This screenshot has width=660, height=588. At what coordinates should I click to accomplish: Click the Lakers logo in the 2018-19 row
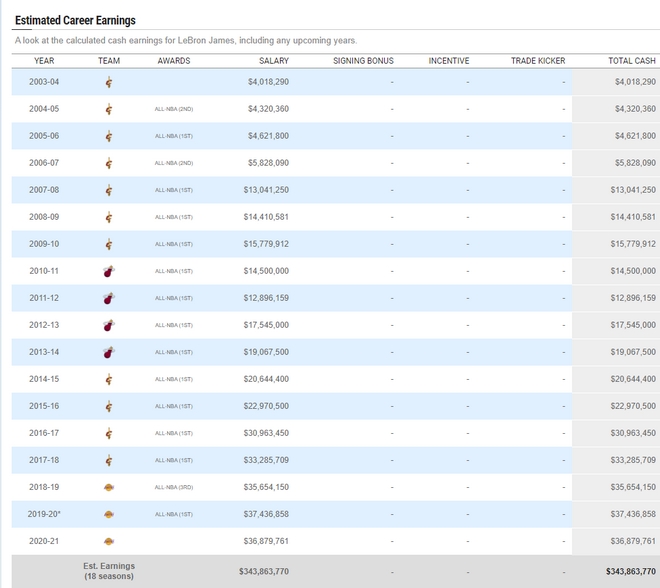coord(109,487)
